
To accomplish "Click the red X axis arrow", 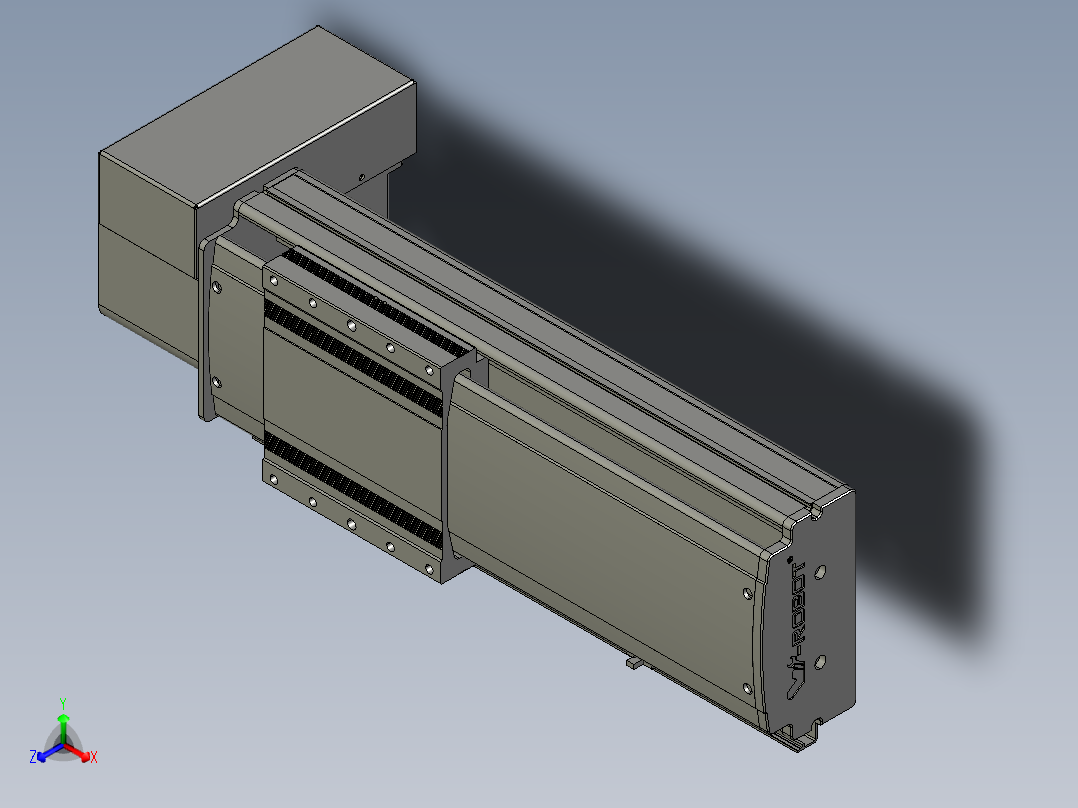I will pyautogui.click(x=78, y=752).
